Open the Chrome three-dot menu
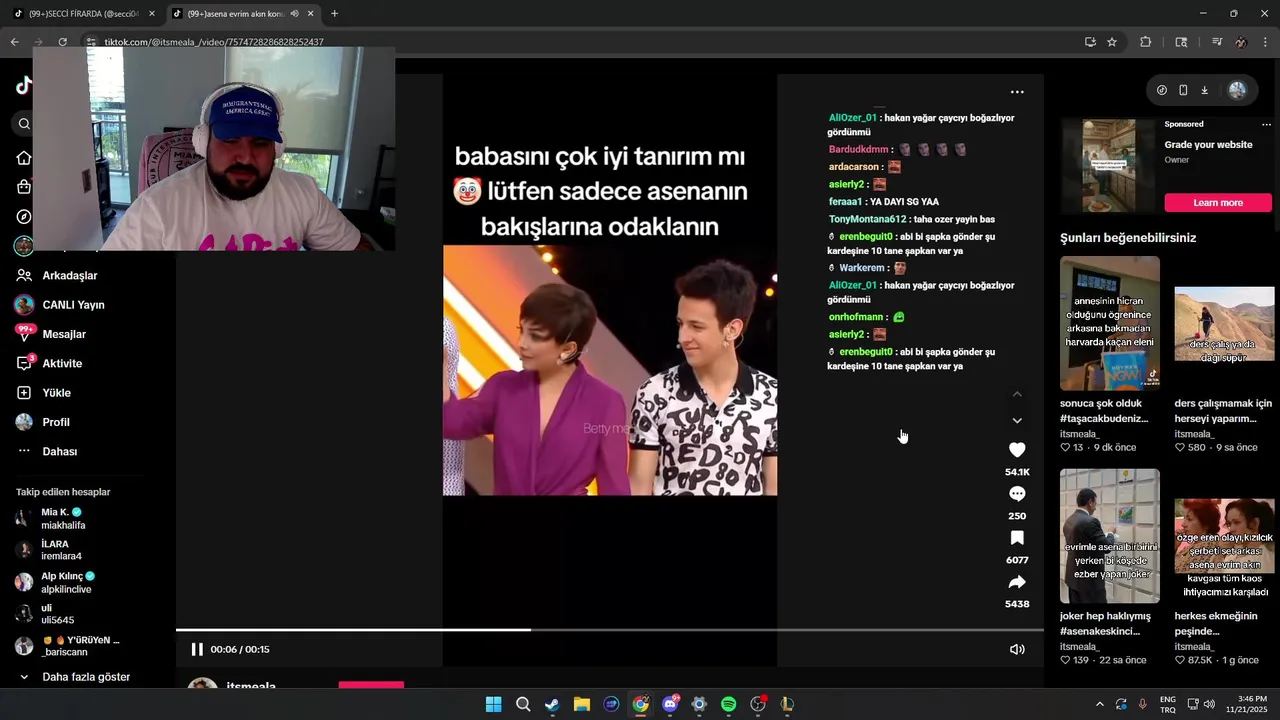This screenshot has height=720, width=1280. (1265, 42)
